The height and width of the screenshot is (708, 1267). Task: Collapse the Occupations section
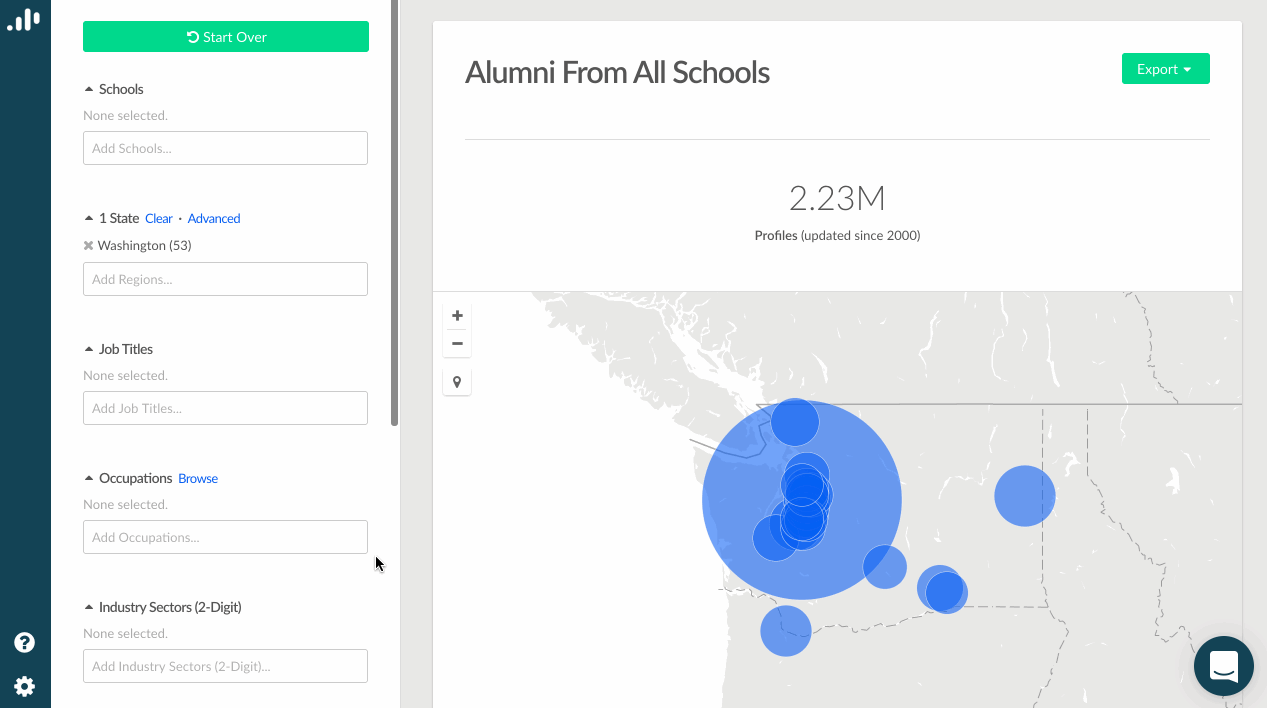(x=89, y=478)
